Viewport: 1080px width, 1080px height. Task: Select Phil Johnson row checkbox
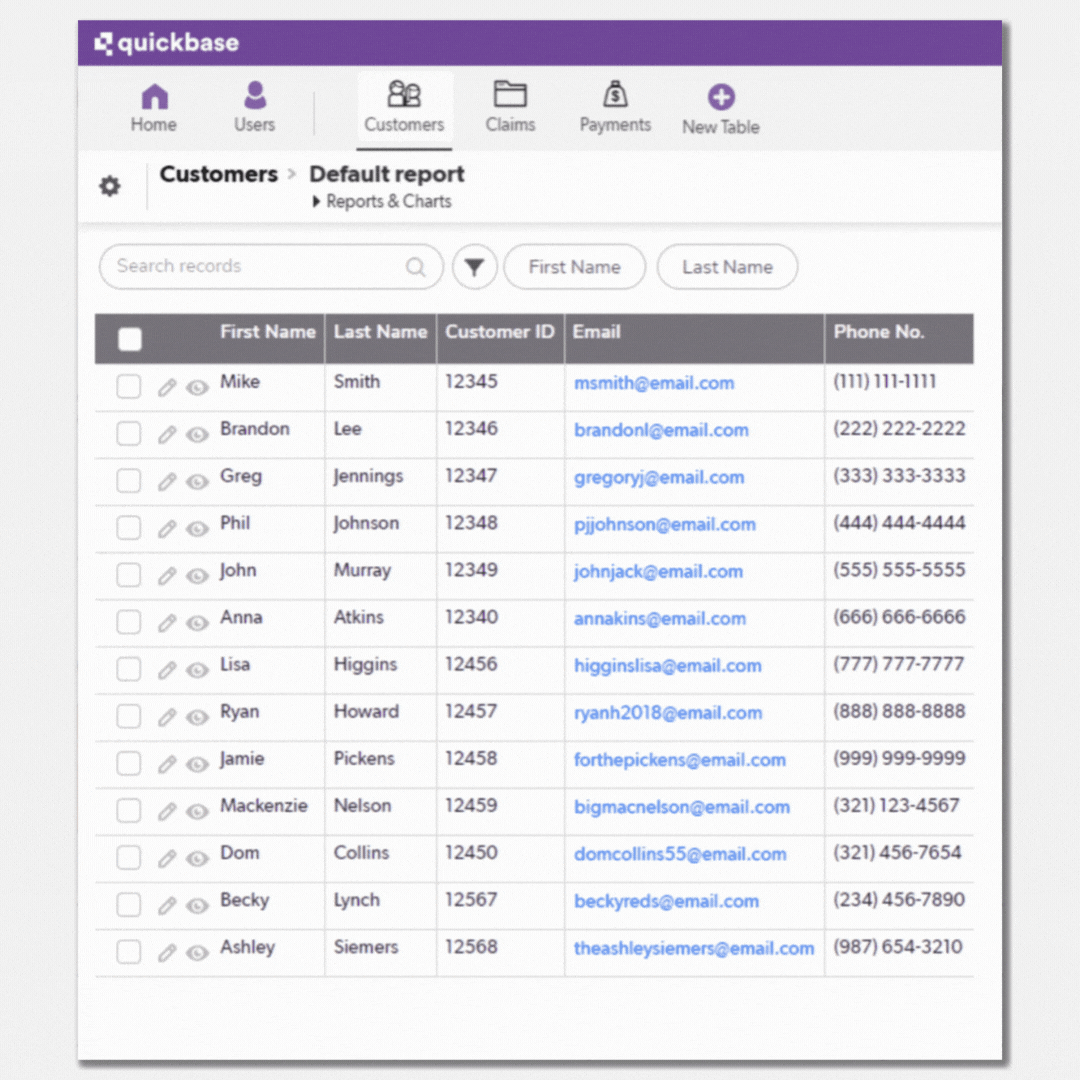pos(129,528)
